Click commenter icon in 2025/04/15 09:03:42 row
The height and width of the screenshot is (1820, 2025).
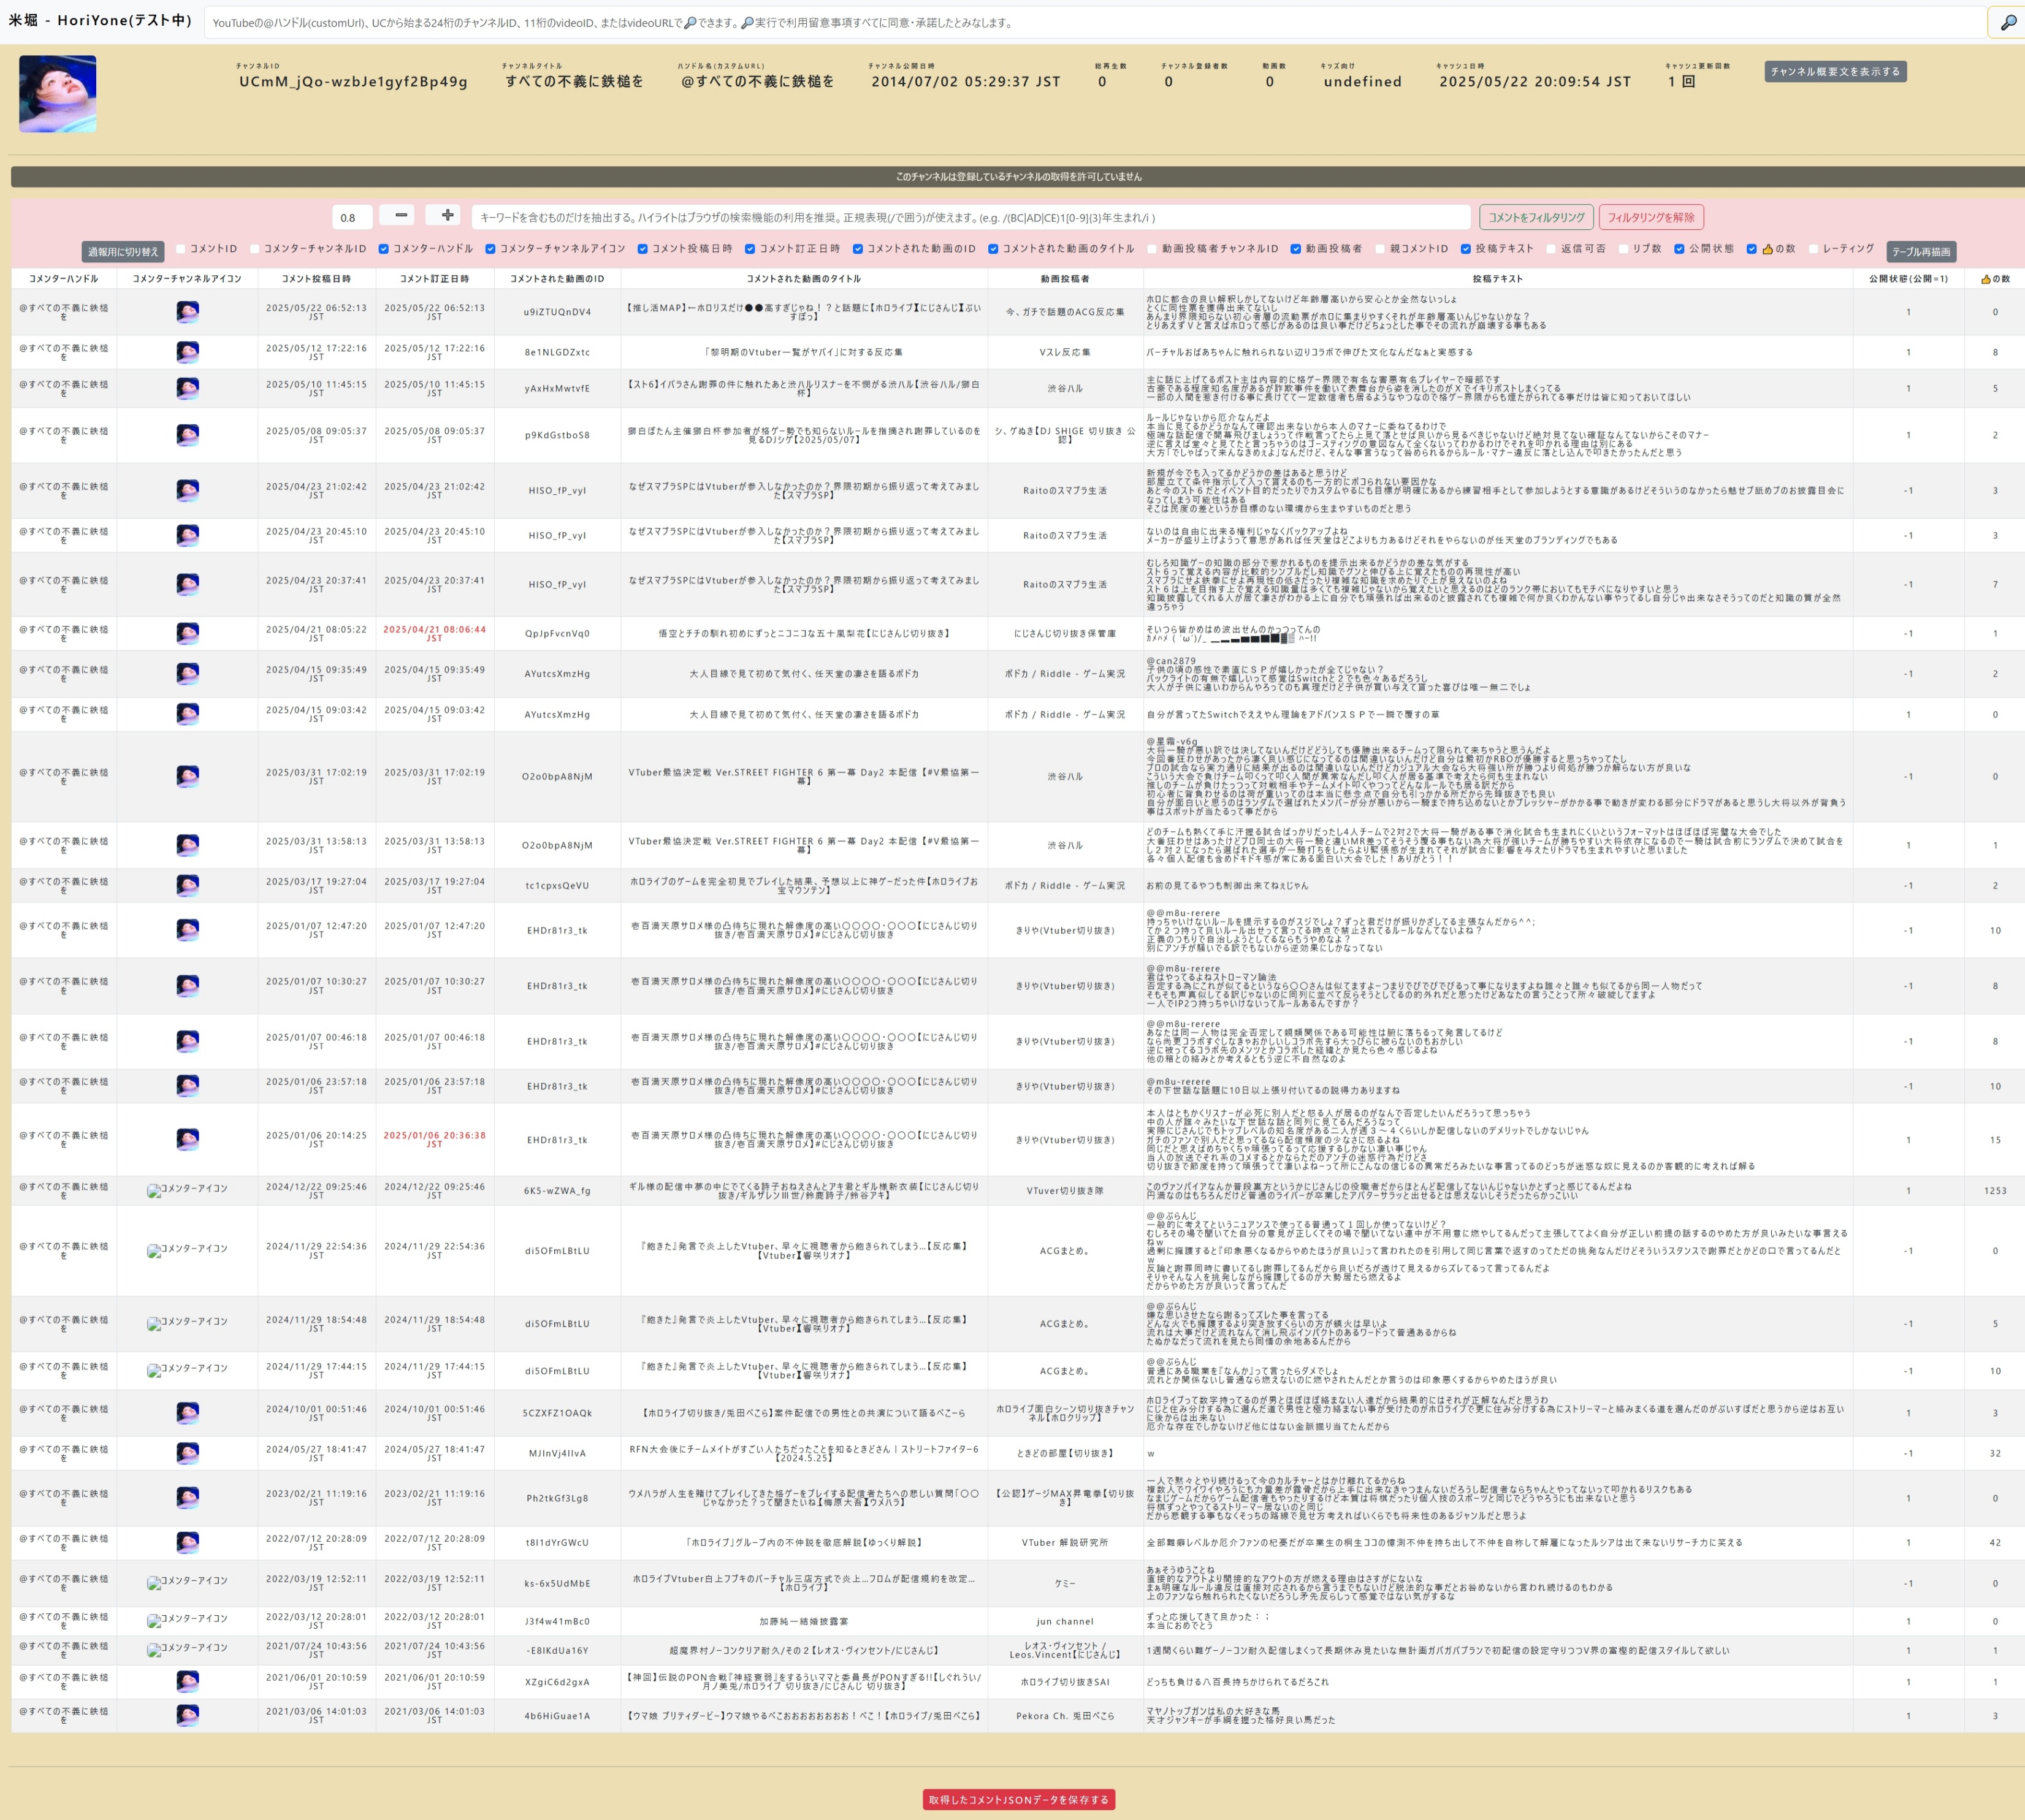click(x=187, y=714)
